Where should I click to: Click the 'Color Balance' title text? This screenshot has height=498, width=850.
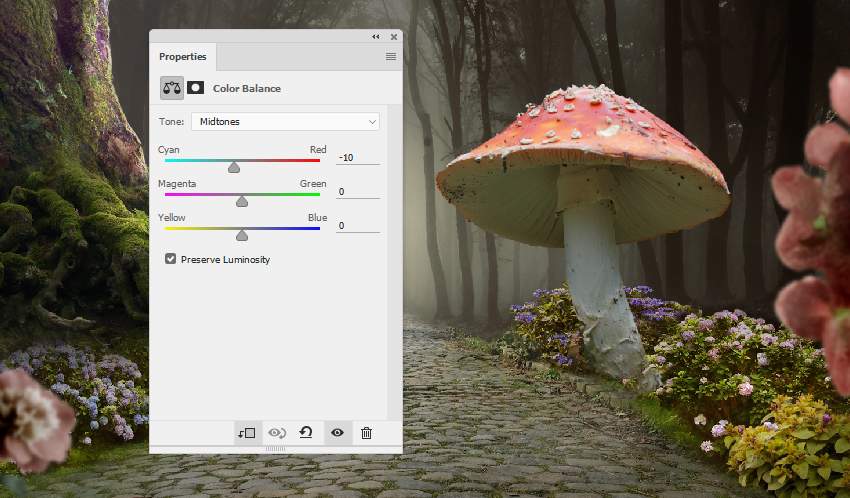pyautogui.click(x=247, y=88)
